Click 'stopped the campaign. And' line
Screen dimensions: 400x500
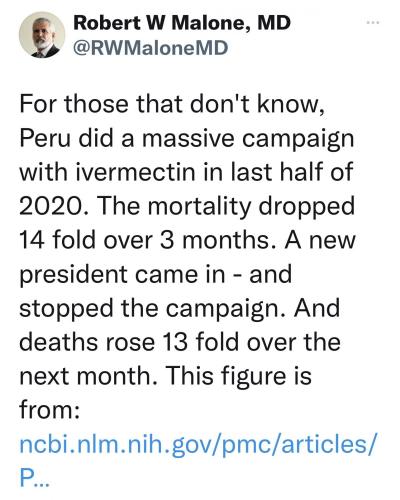pyautogui.click(x=180, y=309)
